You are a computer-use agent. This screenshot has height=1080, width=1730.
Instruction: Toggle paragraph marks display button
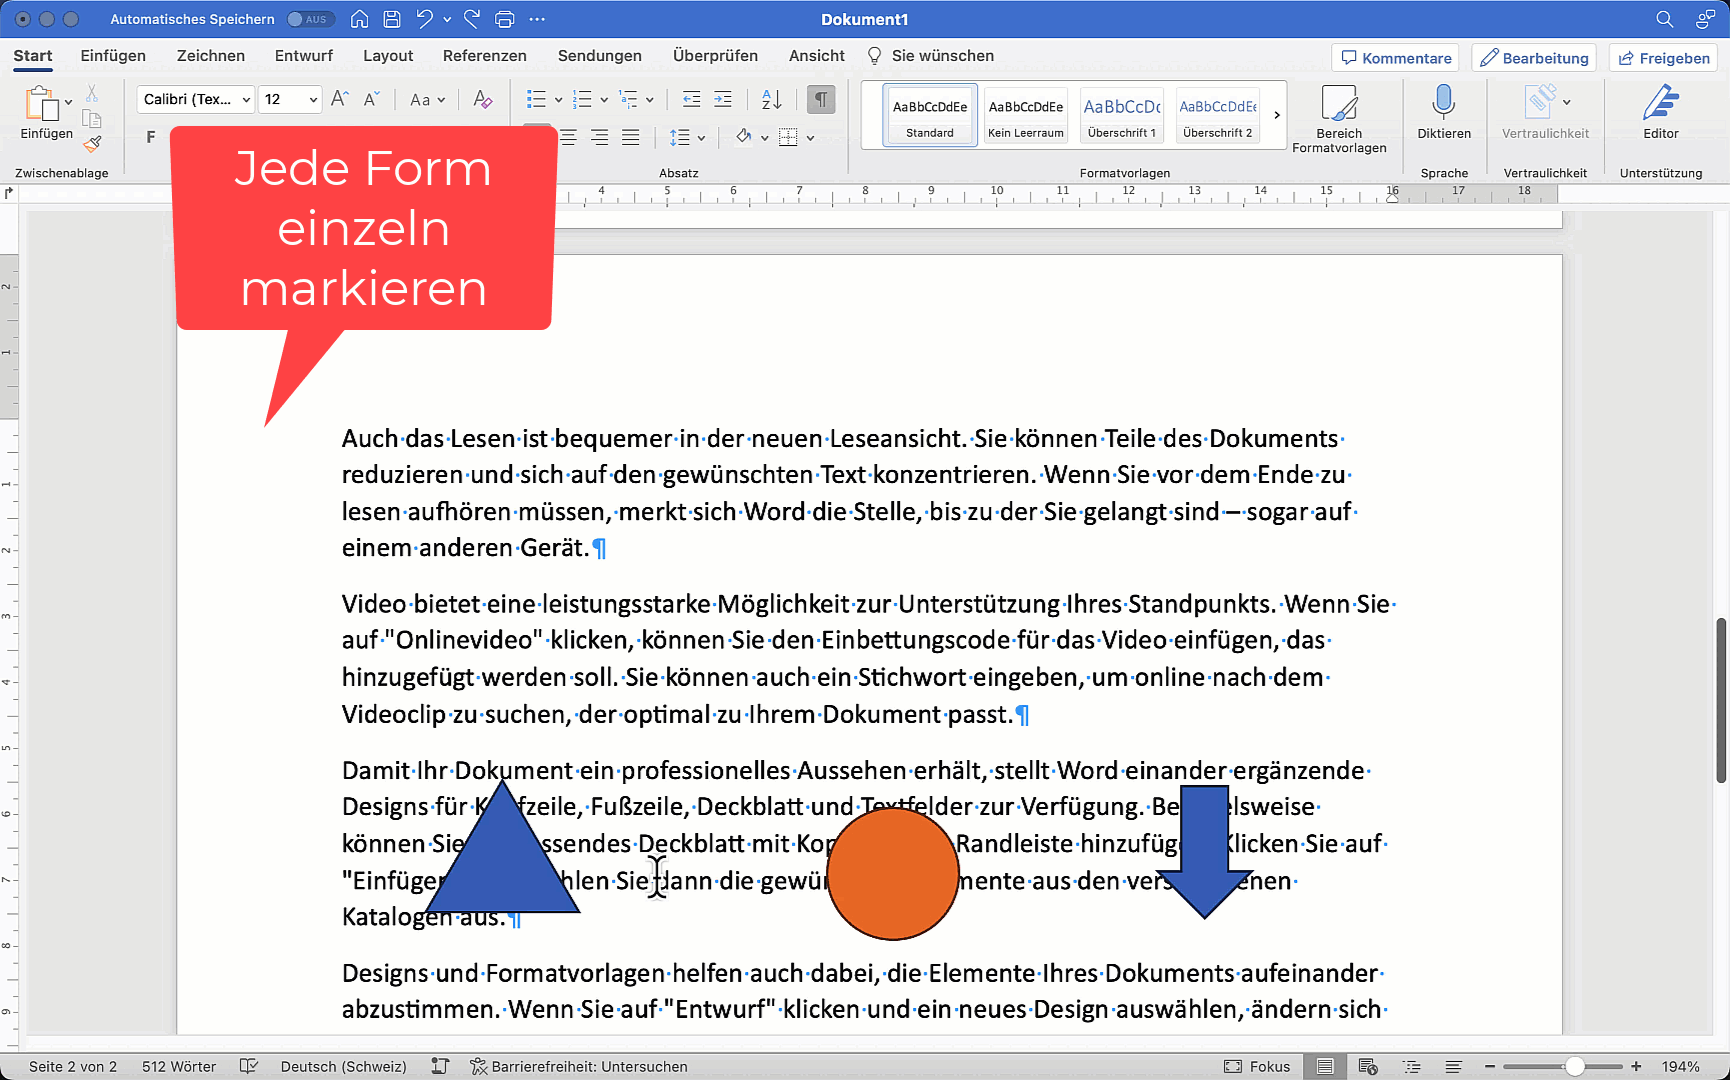tap(820, 99)
